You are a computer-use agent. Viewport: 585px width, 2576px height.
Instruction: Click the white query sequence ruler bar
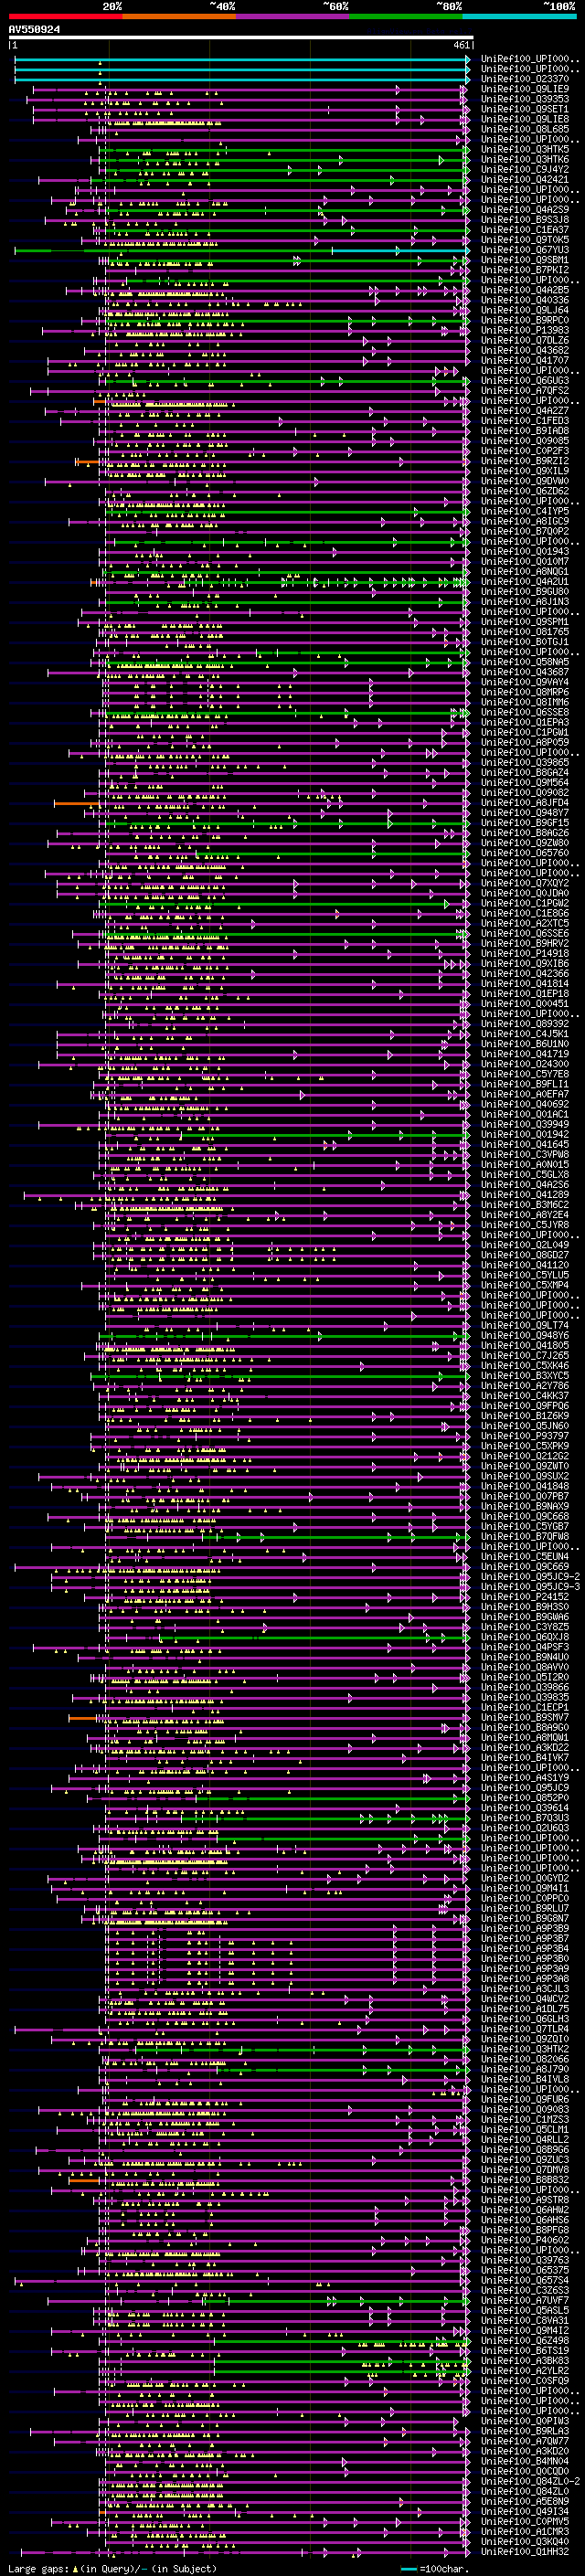[x=240, y=38]
